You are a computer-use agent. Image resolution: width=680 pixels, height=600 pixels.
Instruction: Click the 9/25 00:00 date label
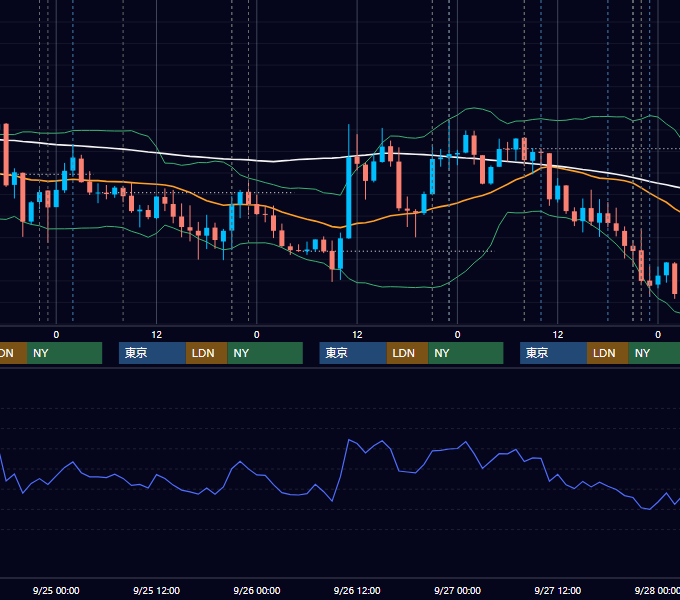click(x=56, y=590)
